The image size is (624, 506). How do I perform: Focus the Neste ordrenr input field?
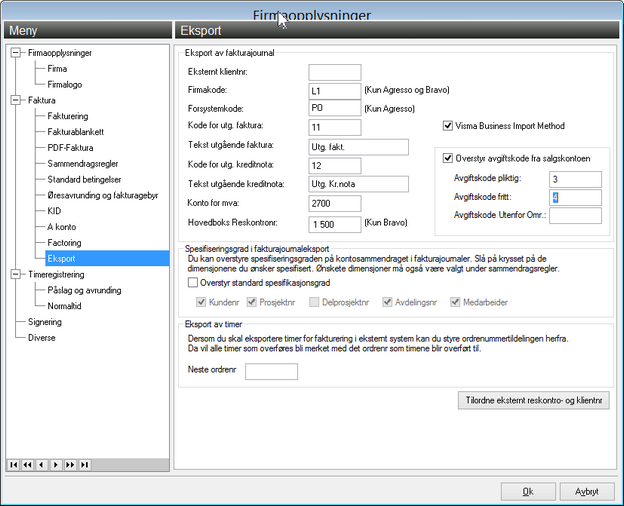(271, 371)
